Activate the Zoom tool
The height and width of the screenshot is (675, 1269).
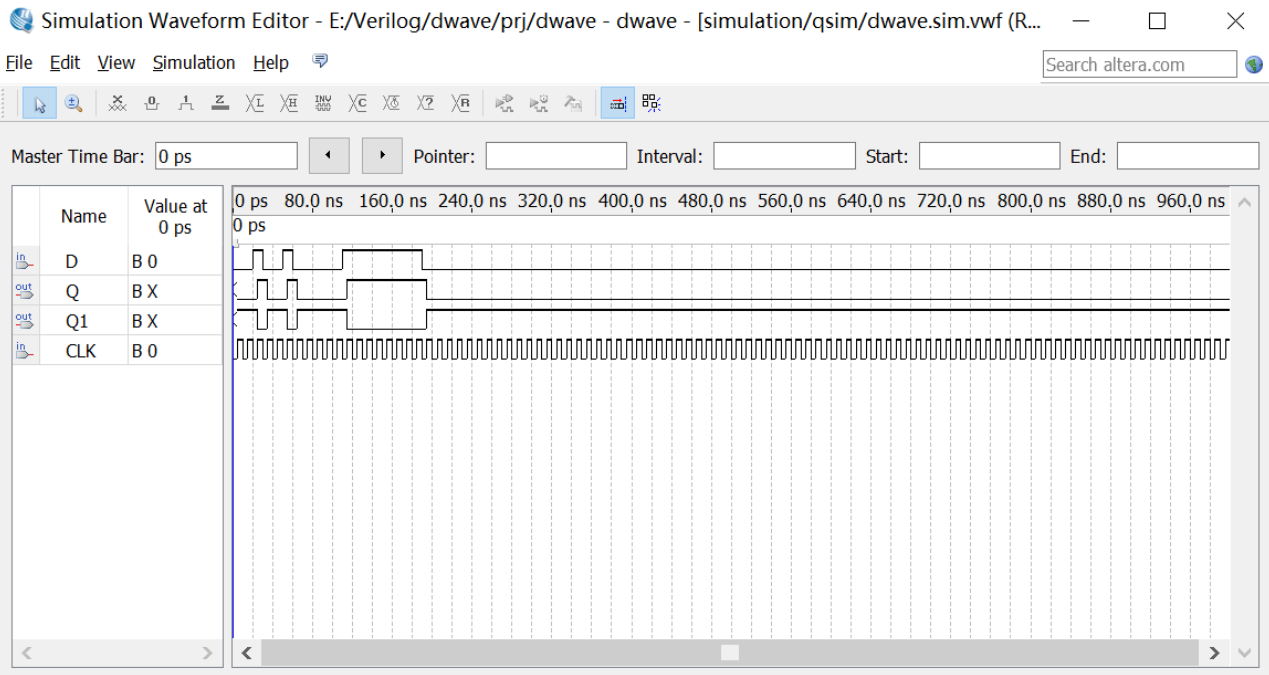coord(73,102)
